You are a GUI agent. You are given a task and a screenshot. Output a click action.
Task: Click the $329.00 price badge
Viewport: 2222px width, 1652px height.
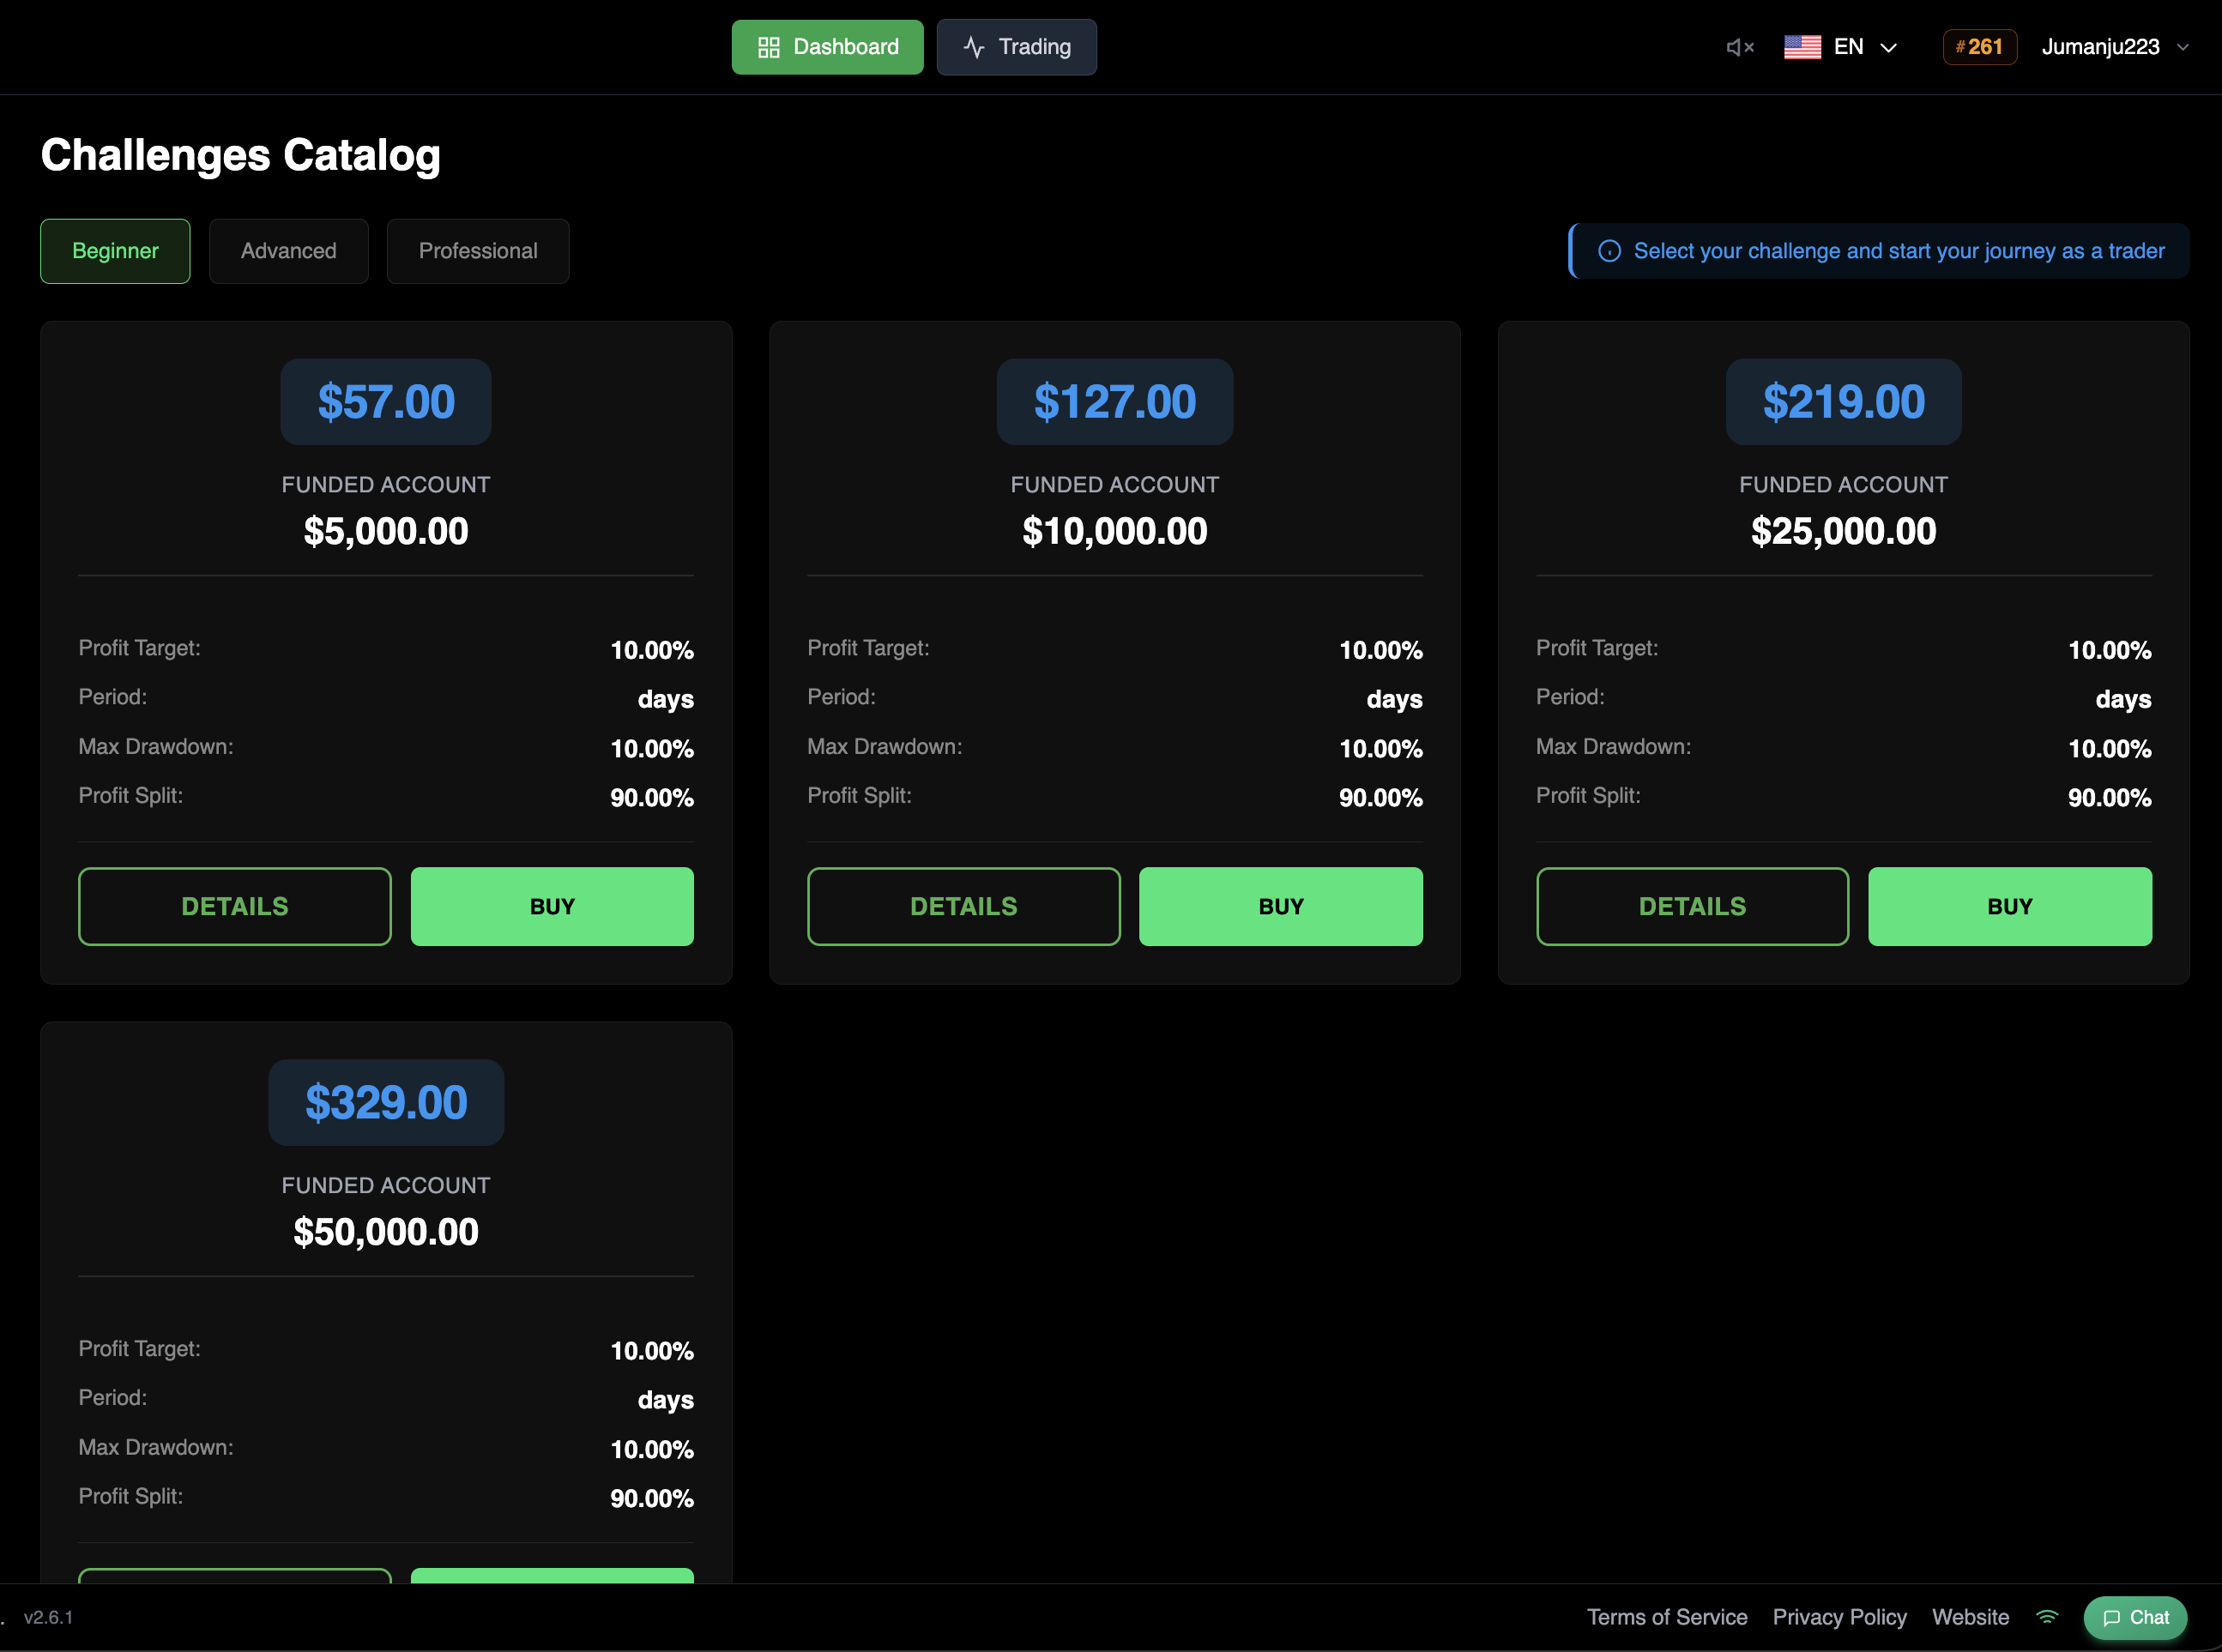pyautogui.click(x=386, y=1102)
